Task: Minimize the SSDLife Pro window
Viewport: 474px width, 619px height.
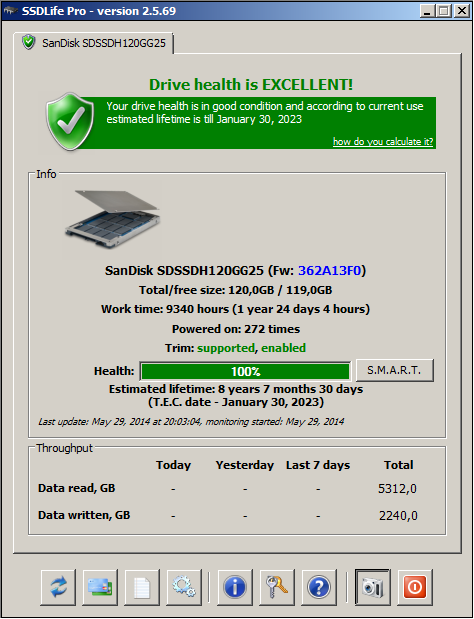Action: tap(426, 11)
